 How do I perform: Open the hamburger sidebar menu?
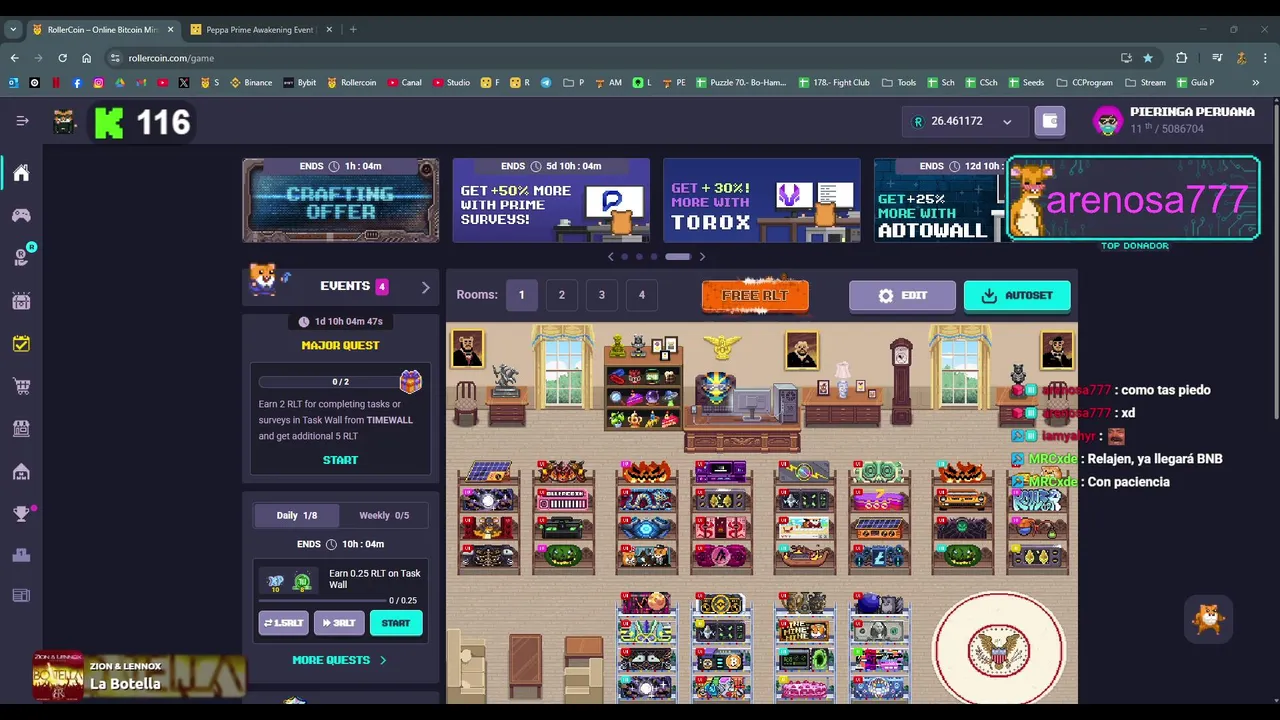tap(22, 121)
